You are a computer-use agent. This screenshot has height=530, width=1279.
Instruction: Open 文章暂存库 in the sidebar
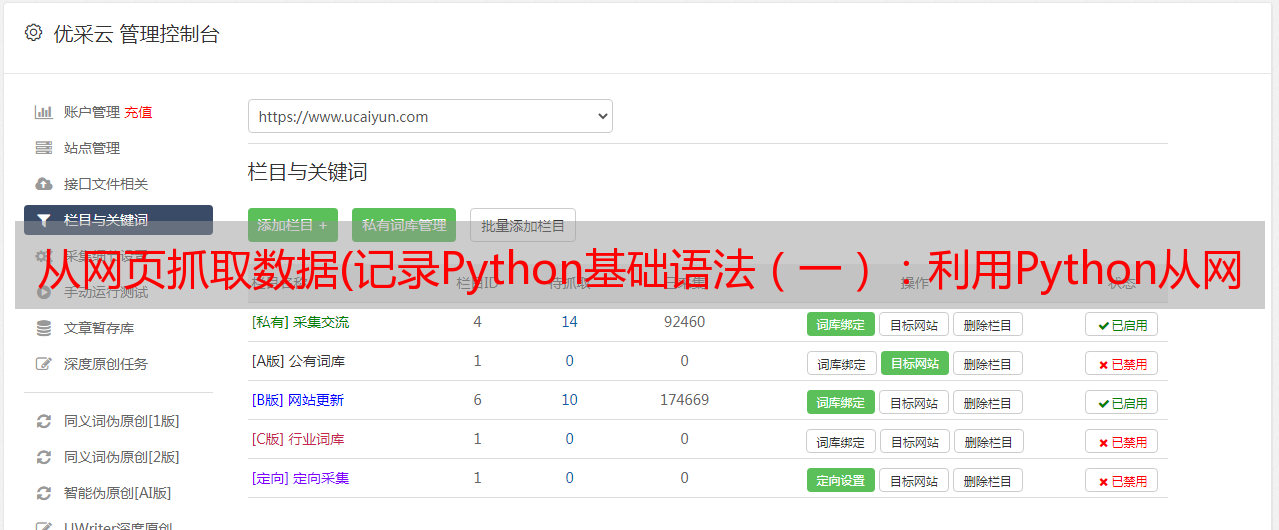[x=99, y=328]
